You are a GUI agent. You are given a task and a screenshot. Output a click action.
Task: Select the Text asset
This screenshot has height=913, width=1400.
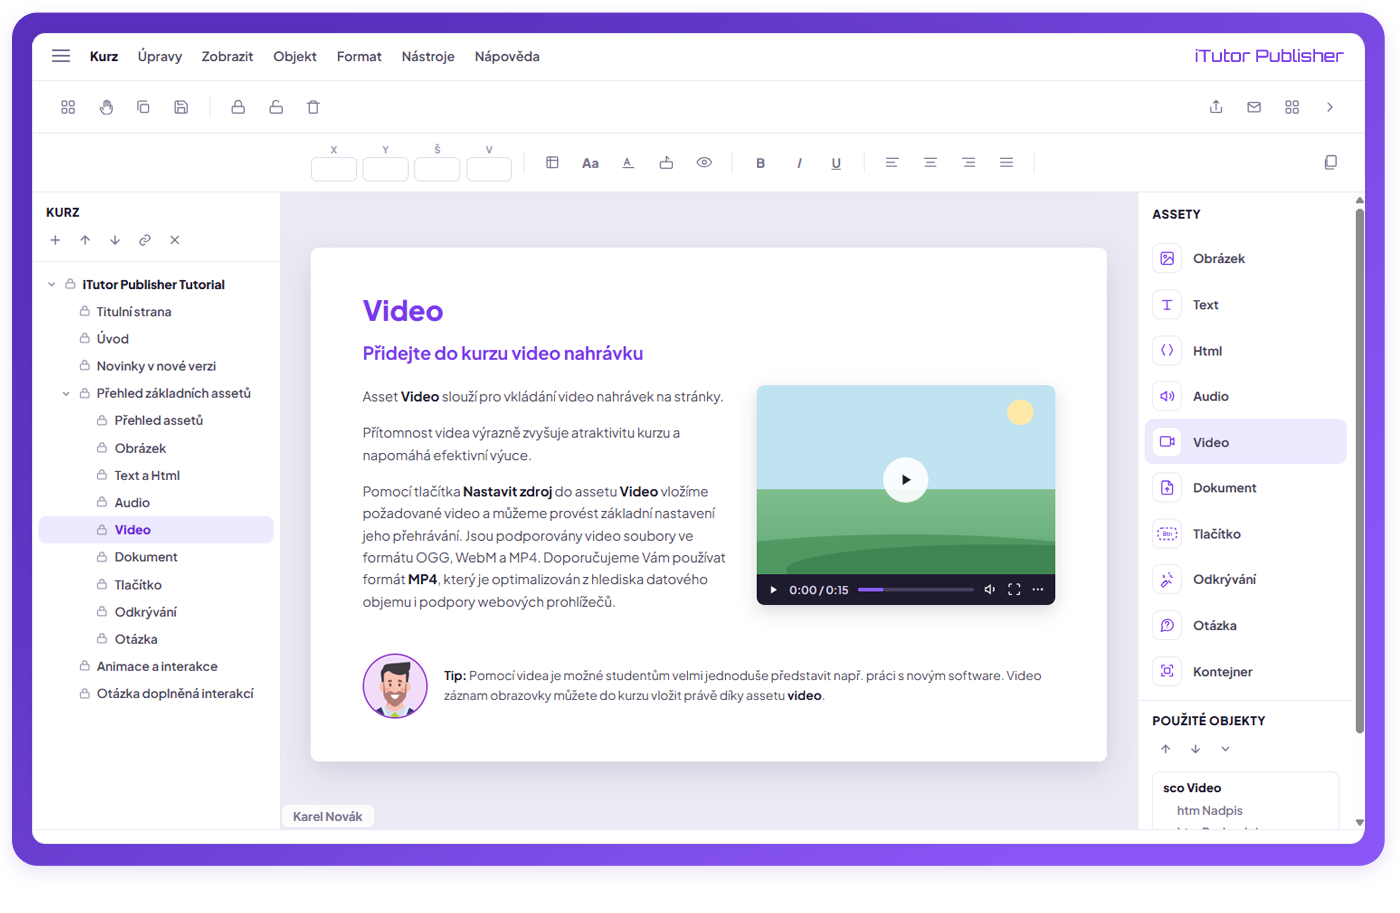click(1245, 305)
